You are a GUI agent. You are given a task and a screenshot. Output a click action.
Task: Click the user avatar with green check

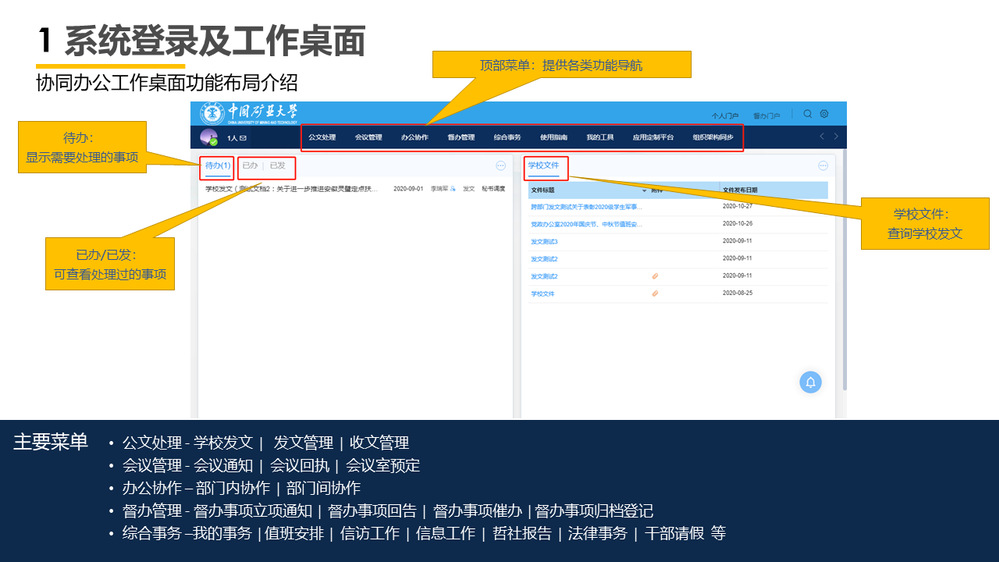209,138
